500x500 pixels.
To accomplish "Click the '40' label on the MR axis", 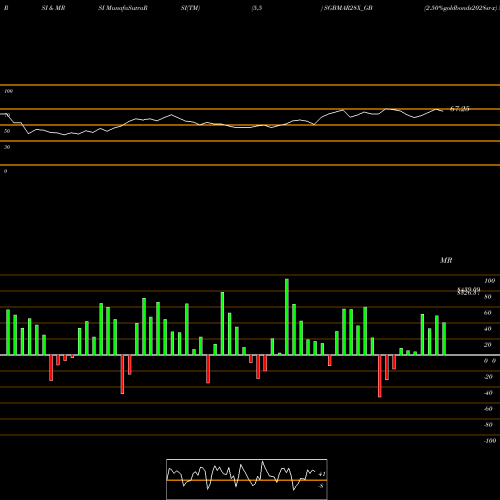I will coord(488,329).
